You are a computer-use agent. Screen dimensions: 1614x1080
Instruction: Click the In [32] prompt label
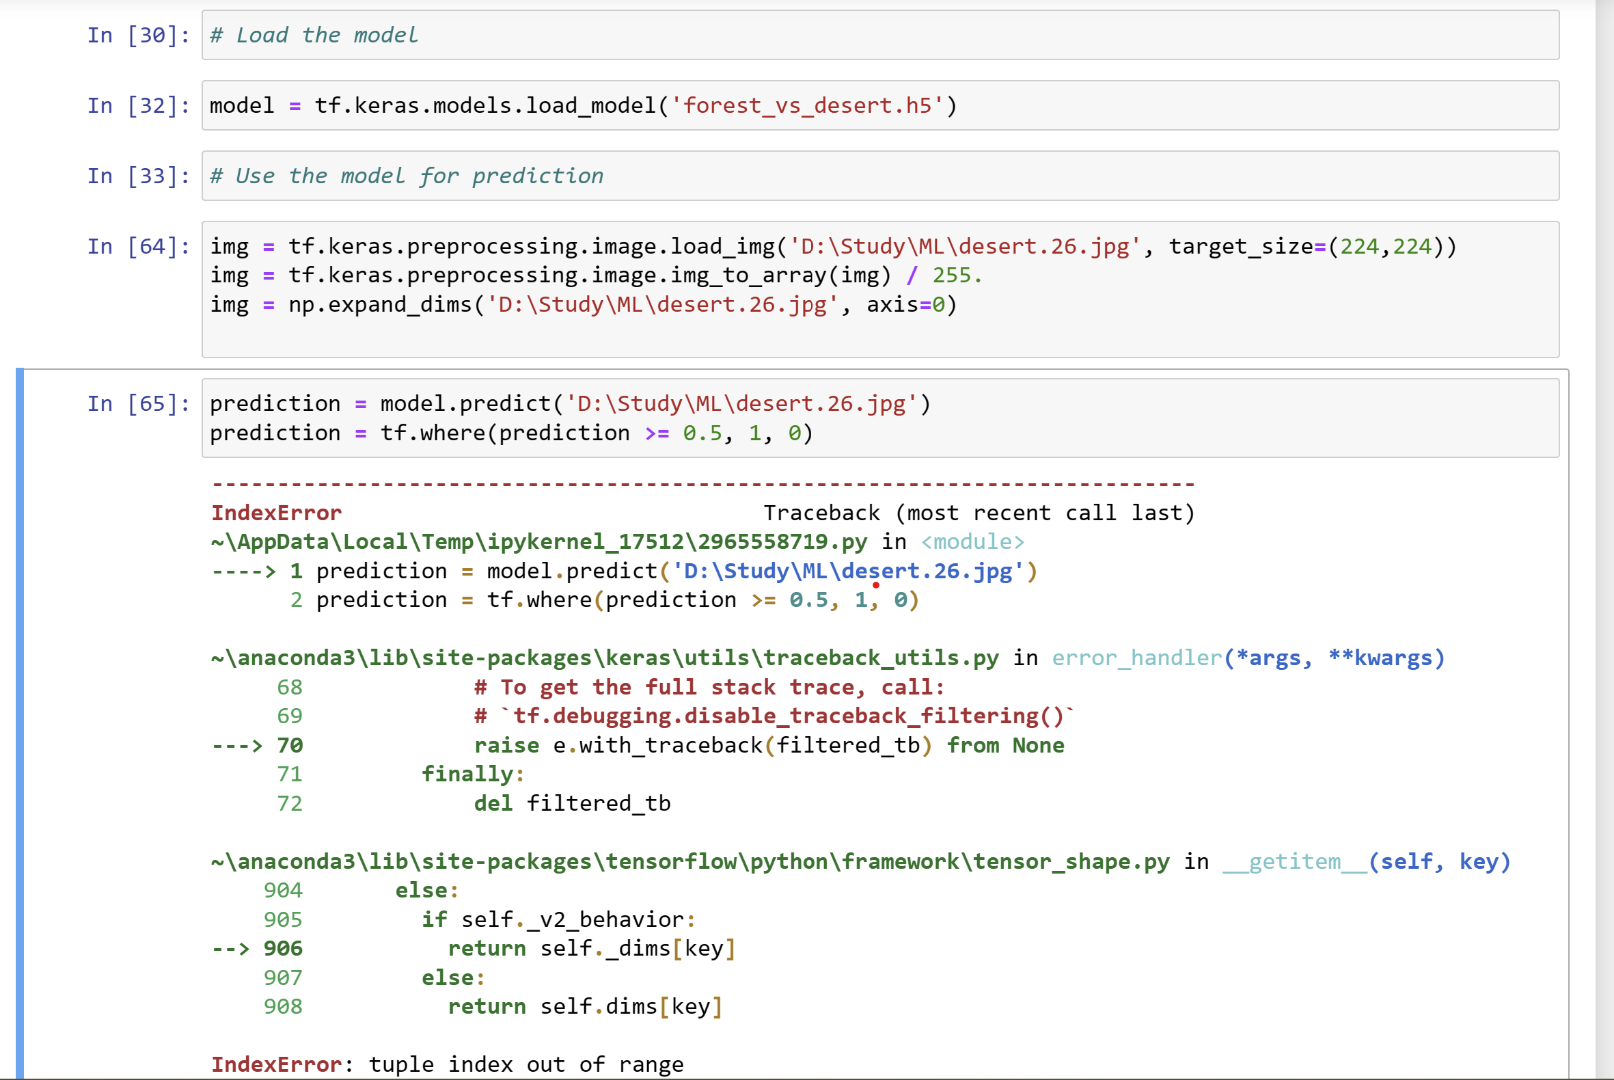139,105
